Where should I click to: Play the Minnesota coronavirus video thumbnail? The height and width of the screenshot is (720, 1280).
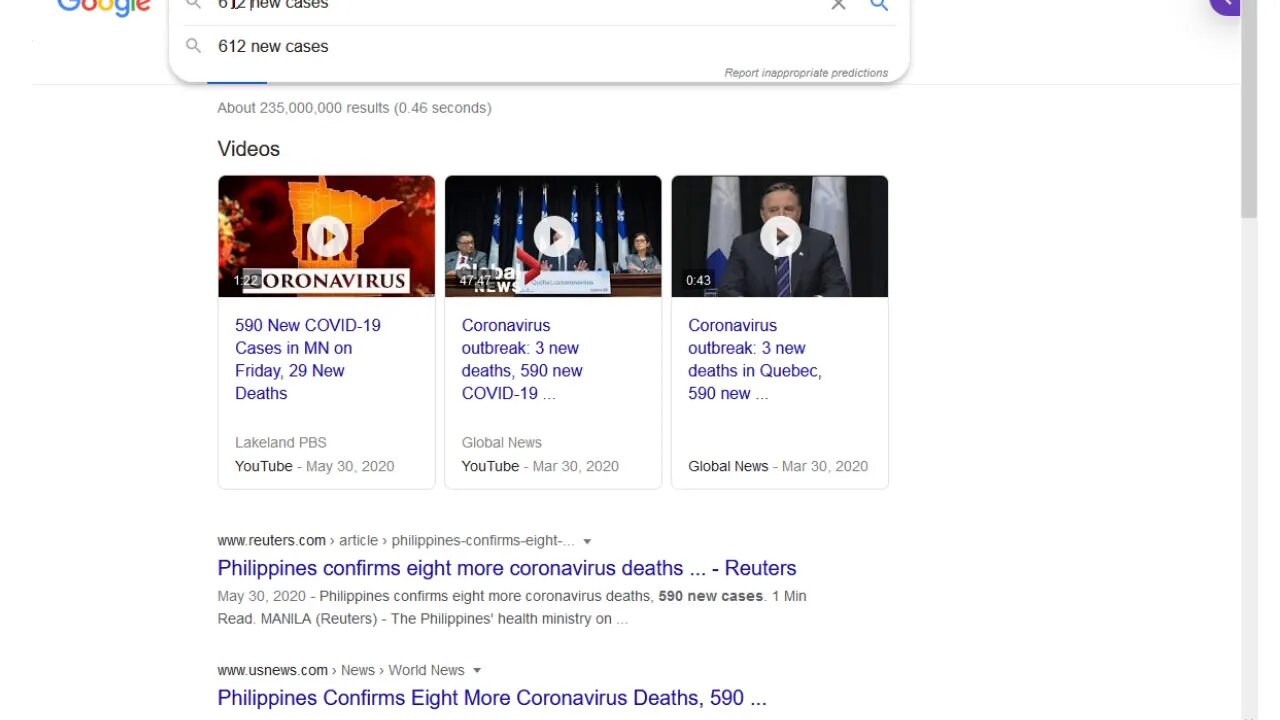click(327, 237)
